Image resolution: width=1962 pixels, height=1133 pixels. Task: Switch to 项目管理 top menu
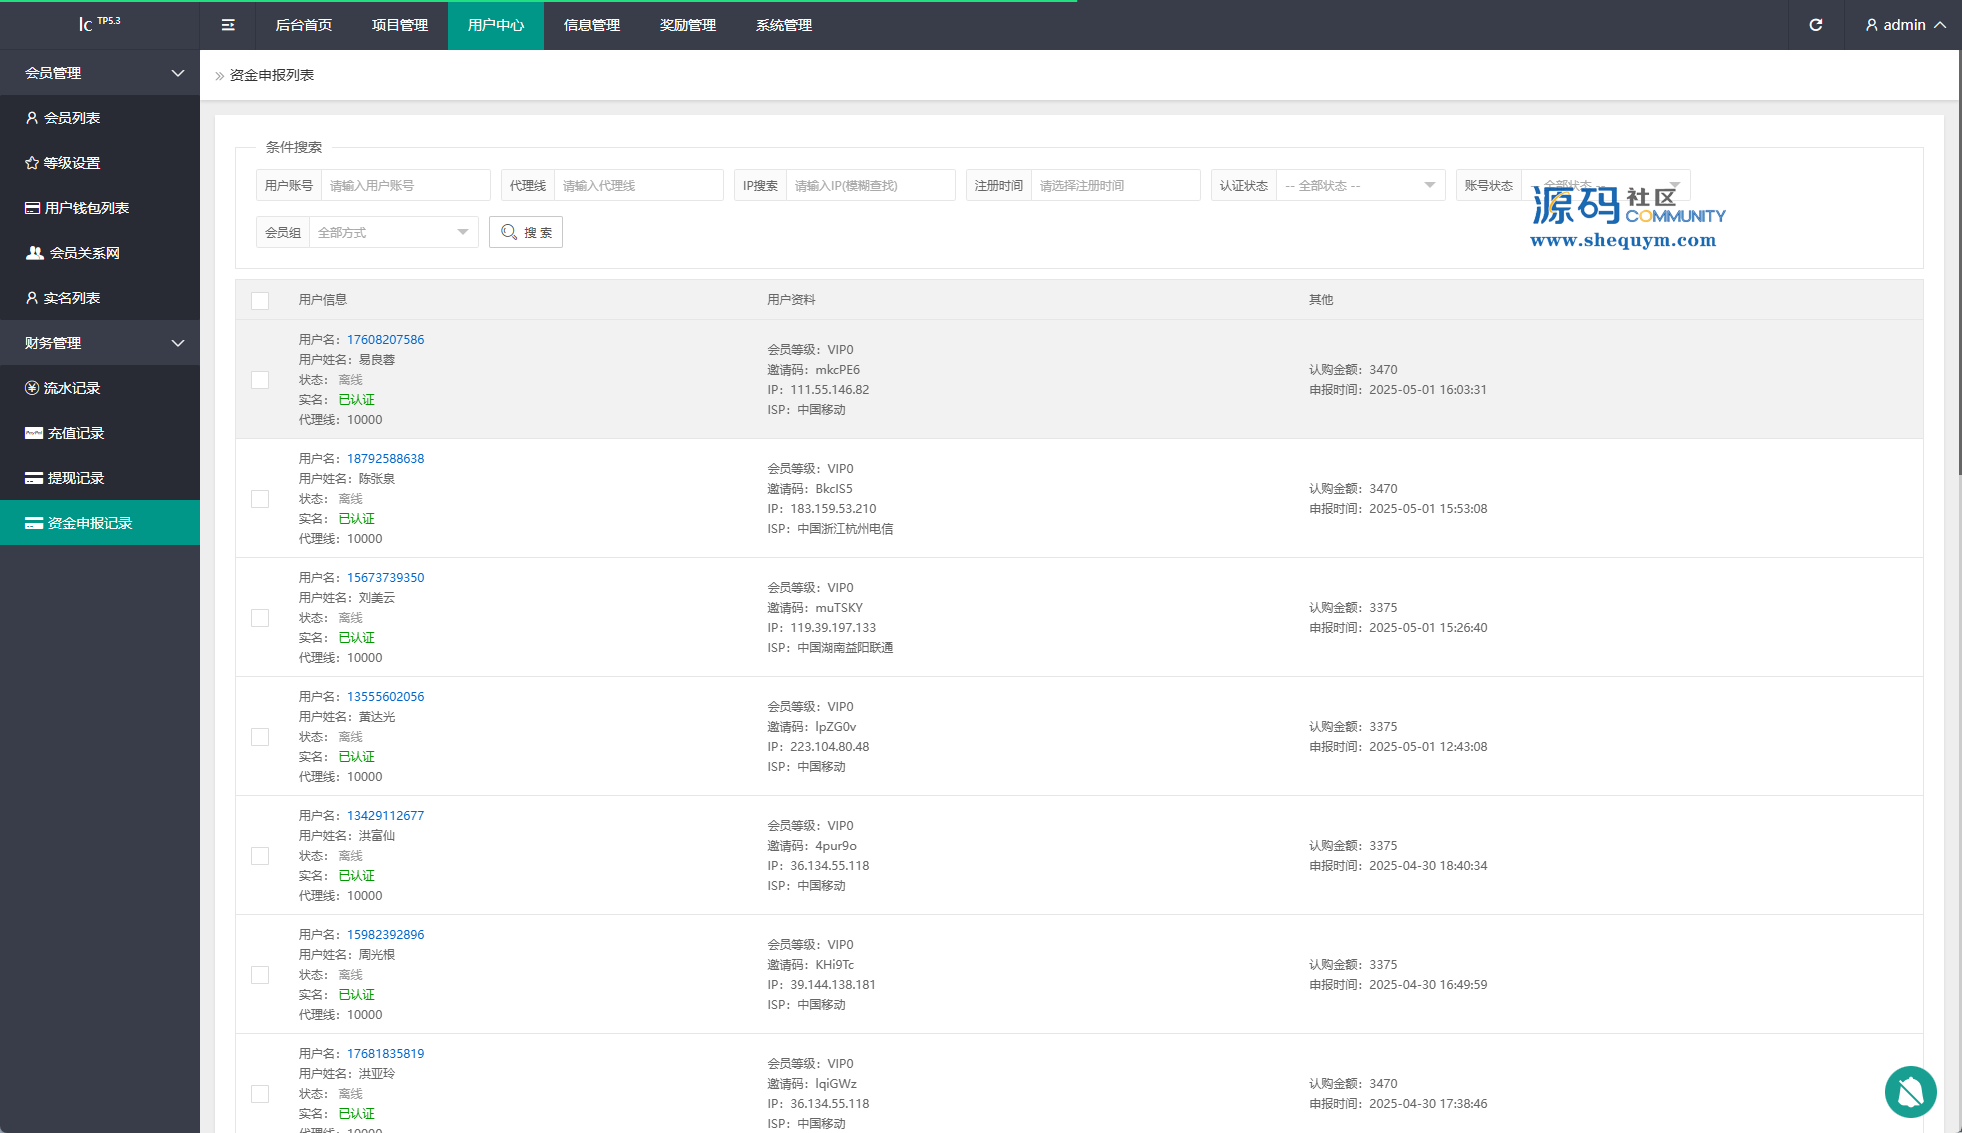pos(400,25)
